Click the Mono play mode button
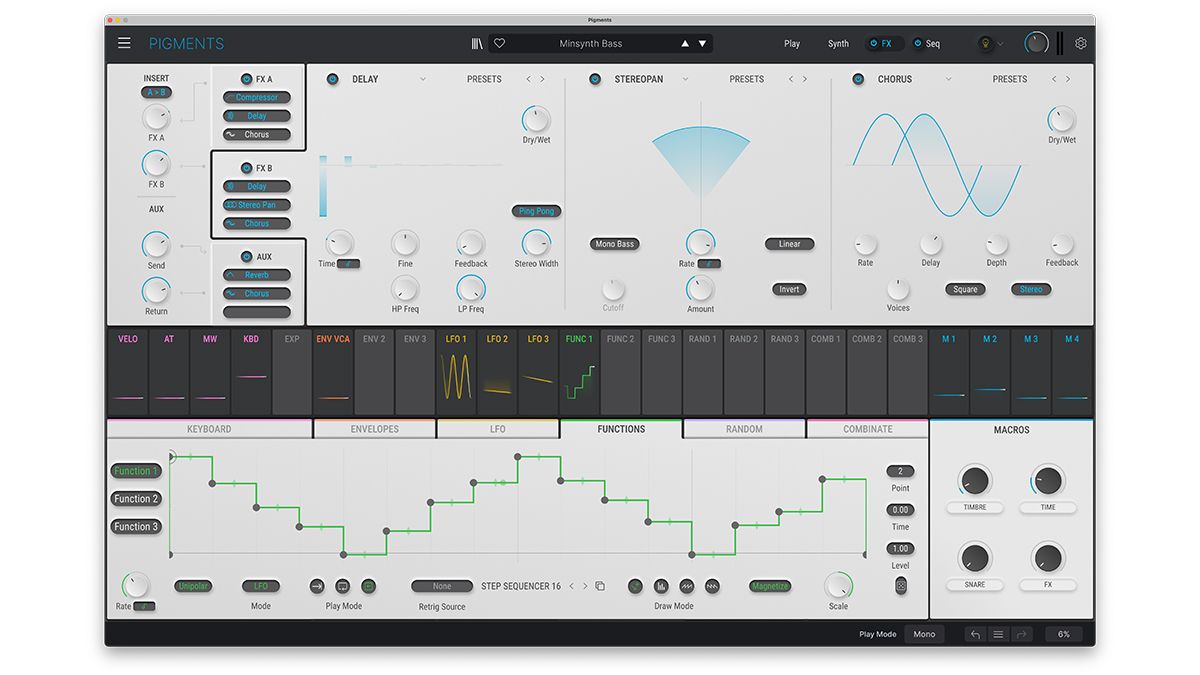Image resolution: width=1200 pixels, height=675 pixels. click(x=924, y=634)
